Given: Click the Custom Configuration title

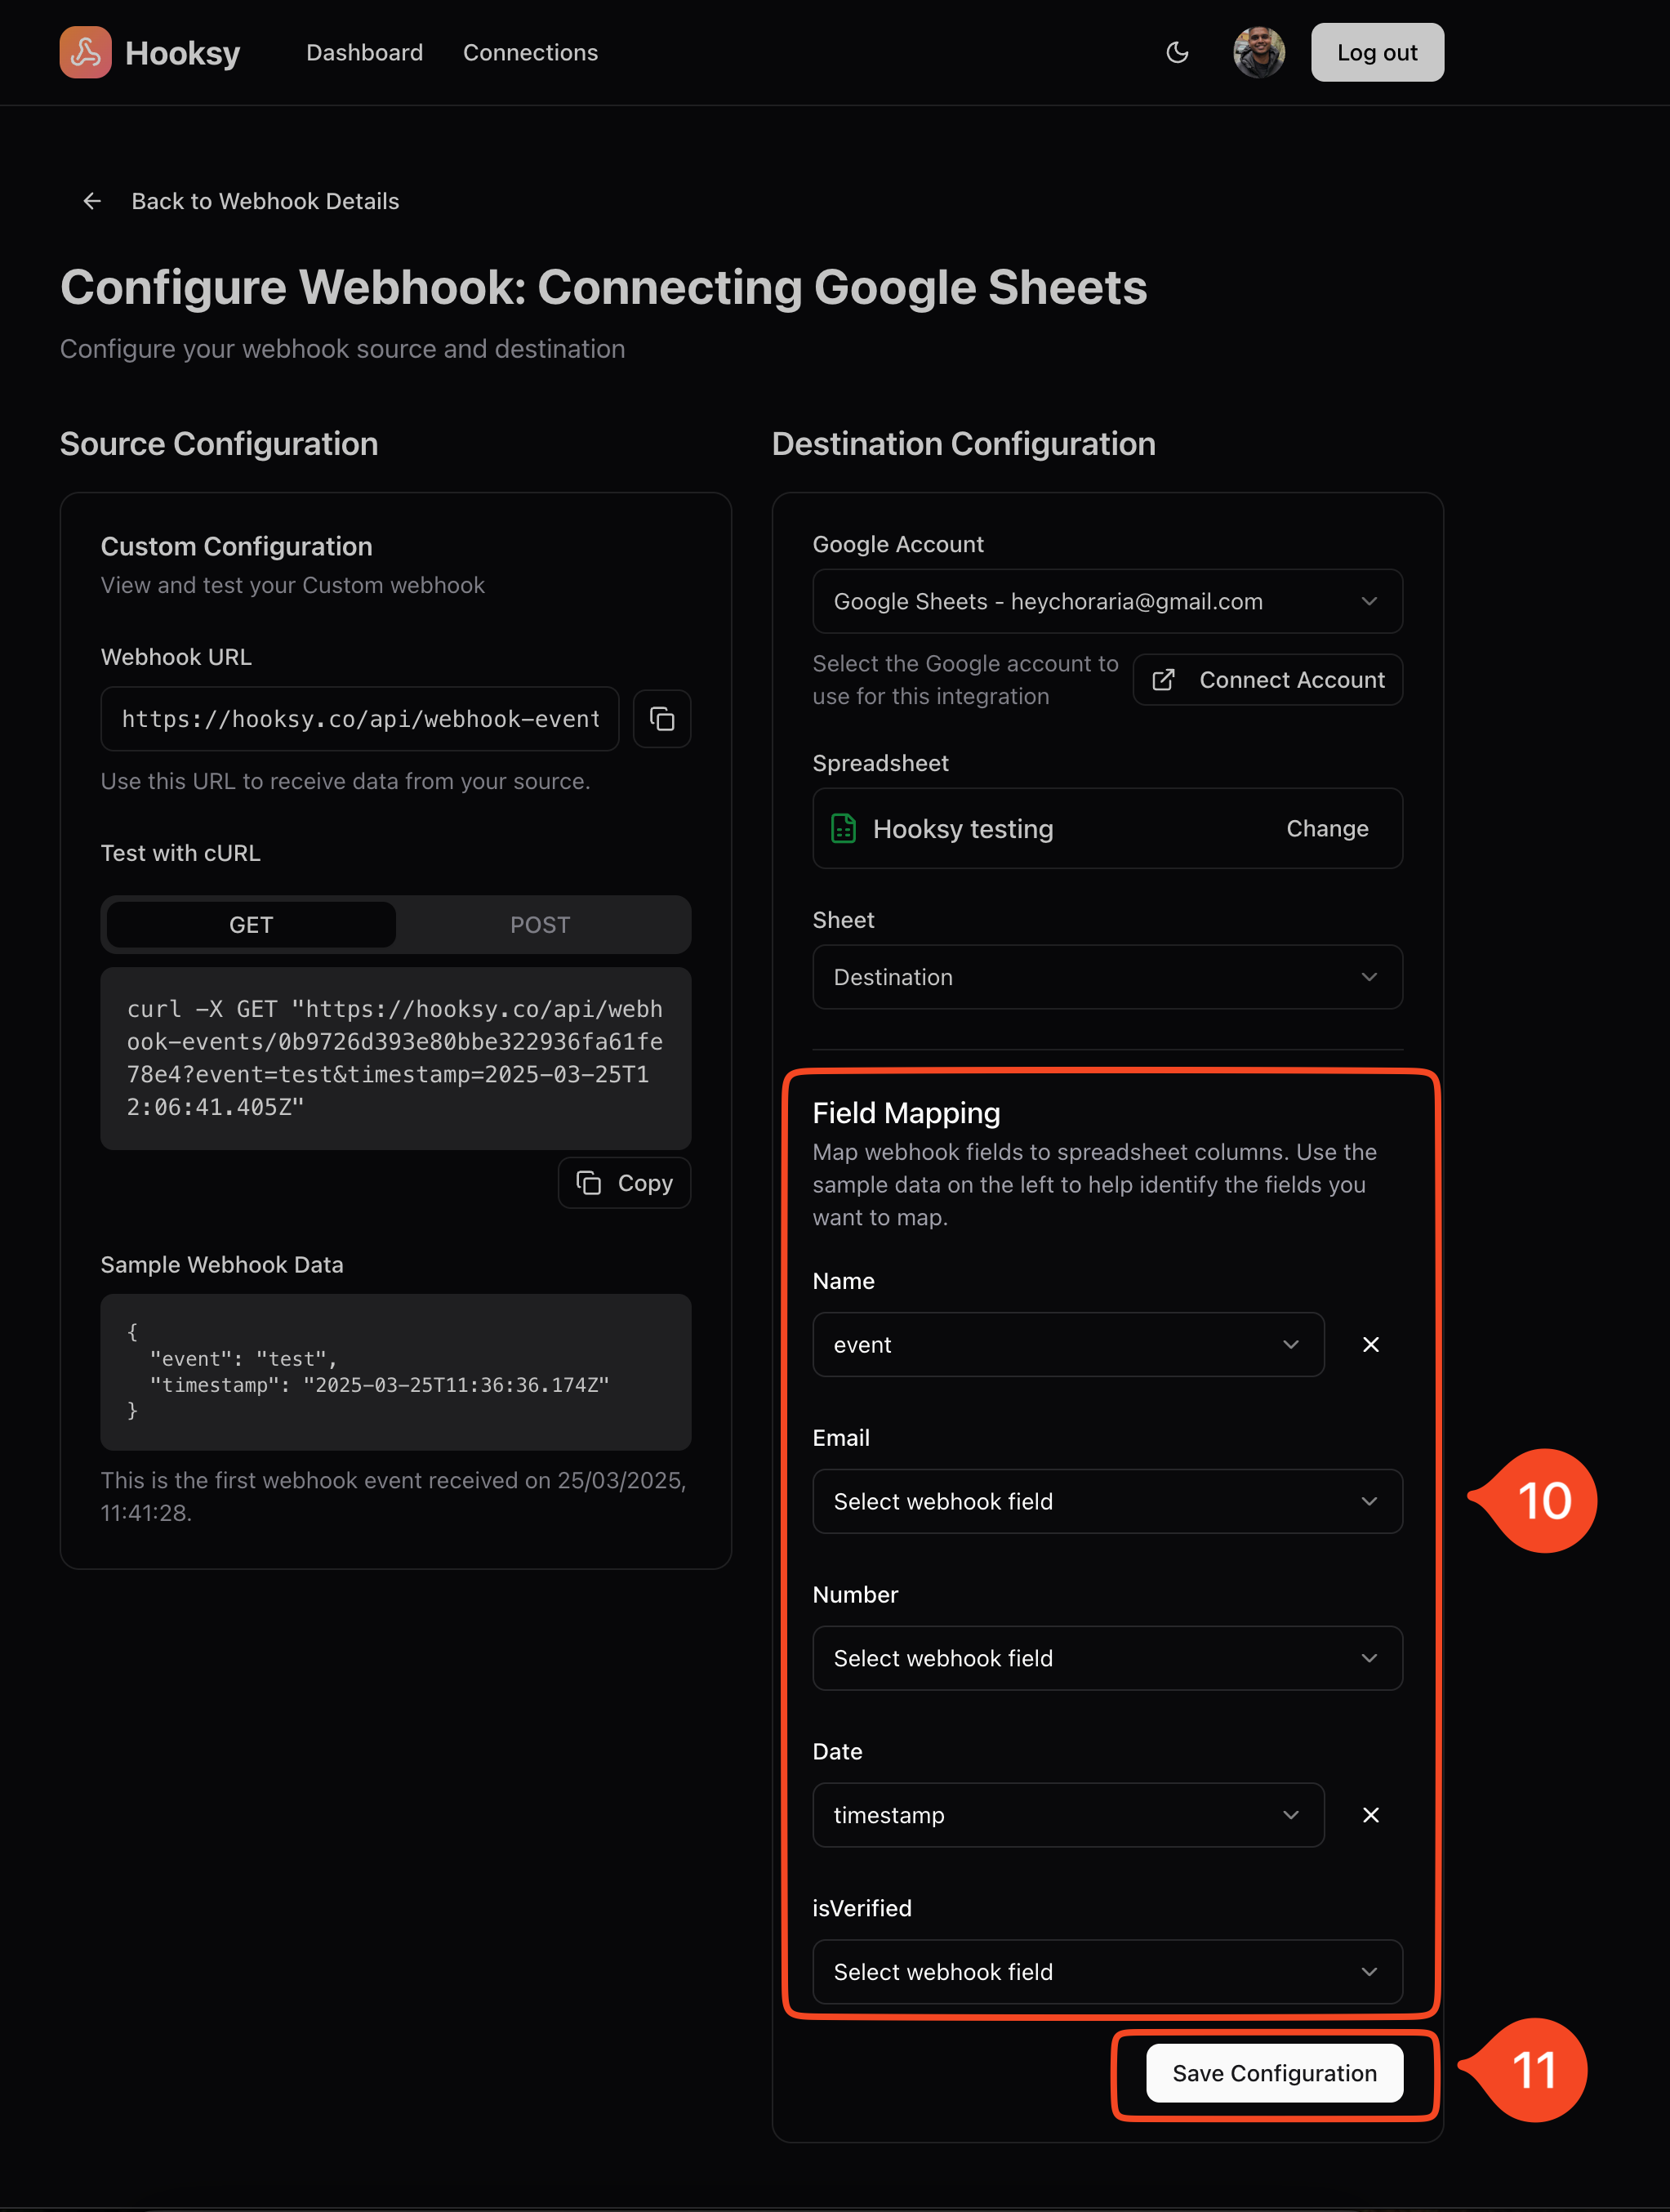Looking at the screenshot, I should click(x=236, y=546).
